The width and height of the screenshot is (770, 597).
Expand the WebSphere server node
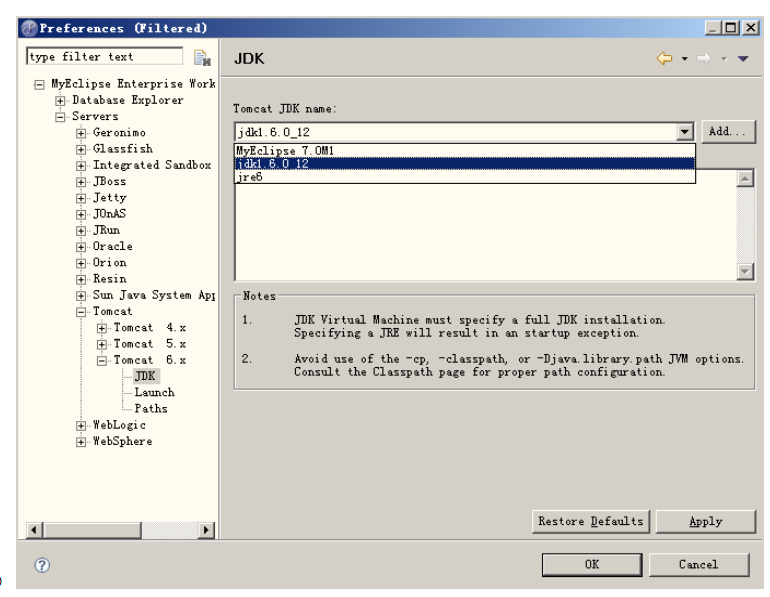[x=81, y=442]
